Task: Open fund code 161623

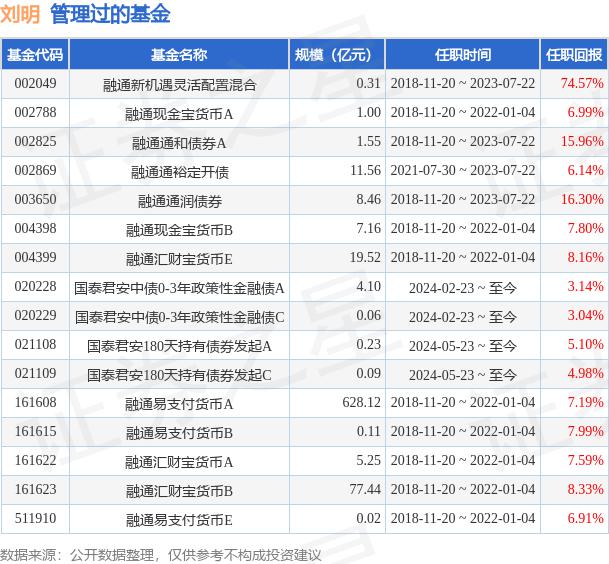Action: click(35, 490)
